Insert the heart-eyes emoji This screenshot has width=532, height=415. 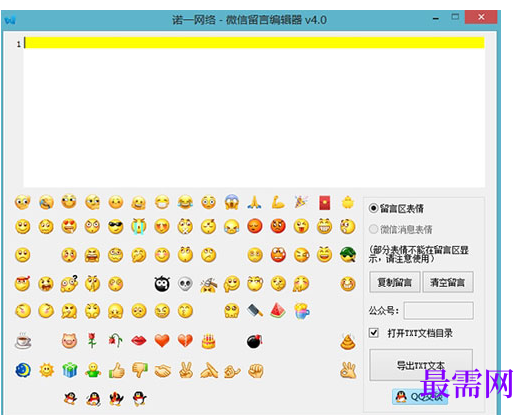tap(69, 226)
